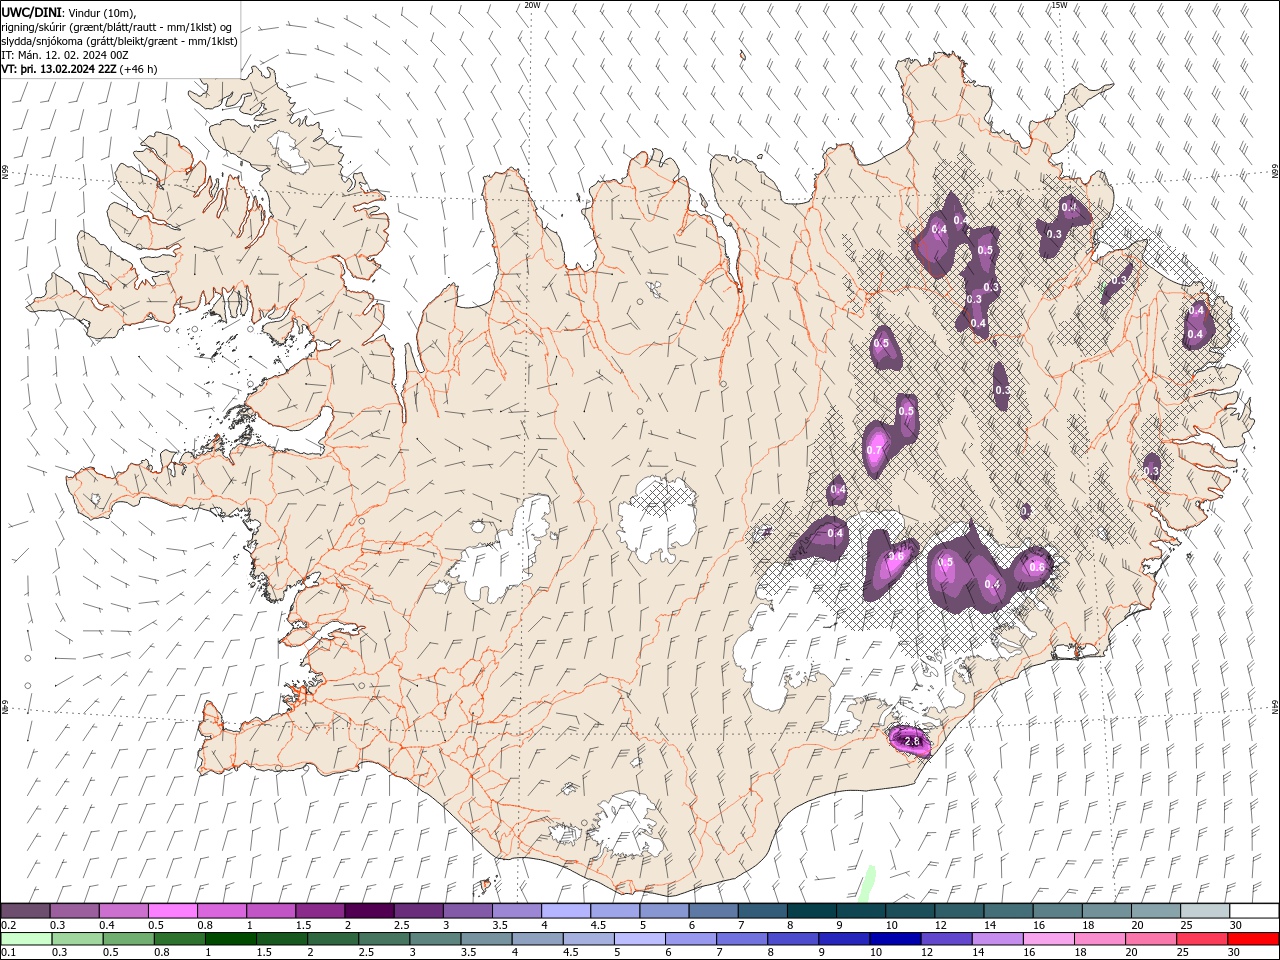Viewport: 1280px width, 960px height.
Task: Pick the bright pink swatch between 0.5 and 0.8, upper scale
Action: [x=172, y=911]
